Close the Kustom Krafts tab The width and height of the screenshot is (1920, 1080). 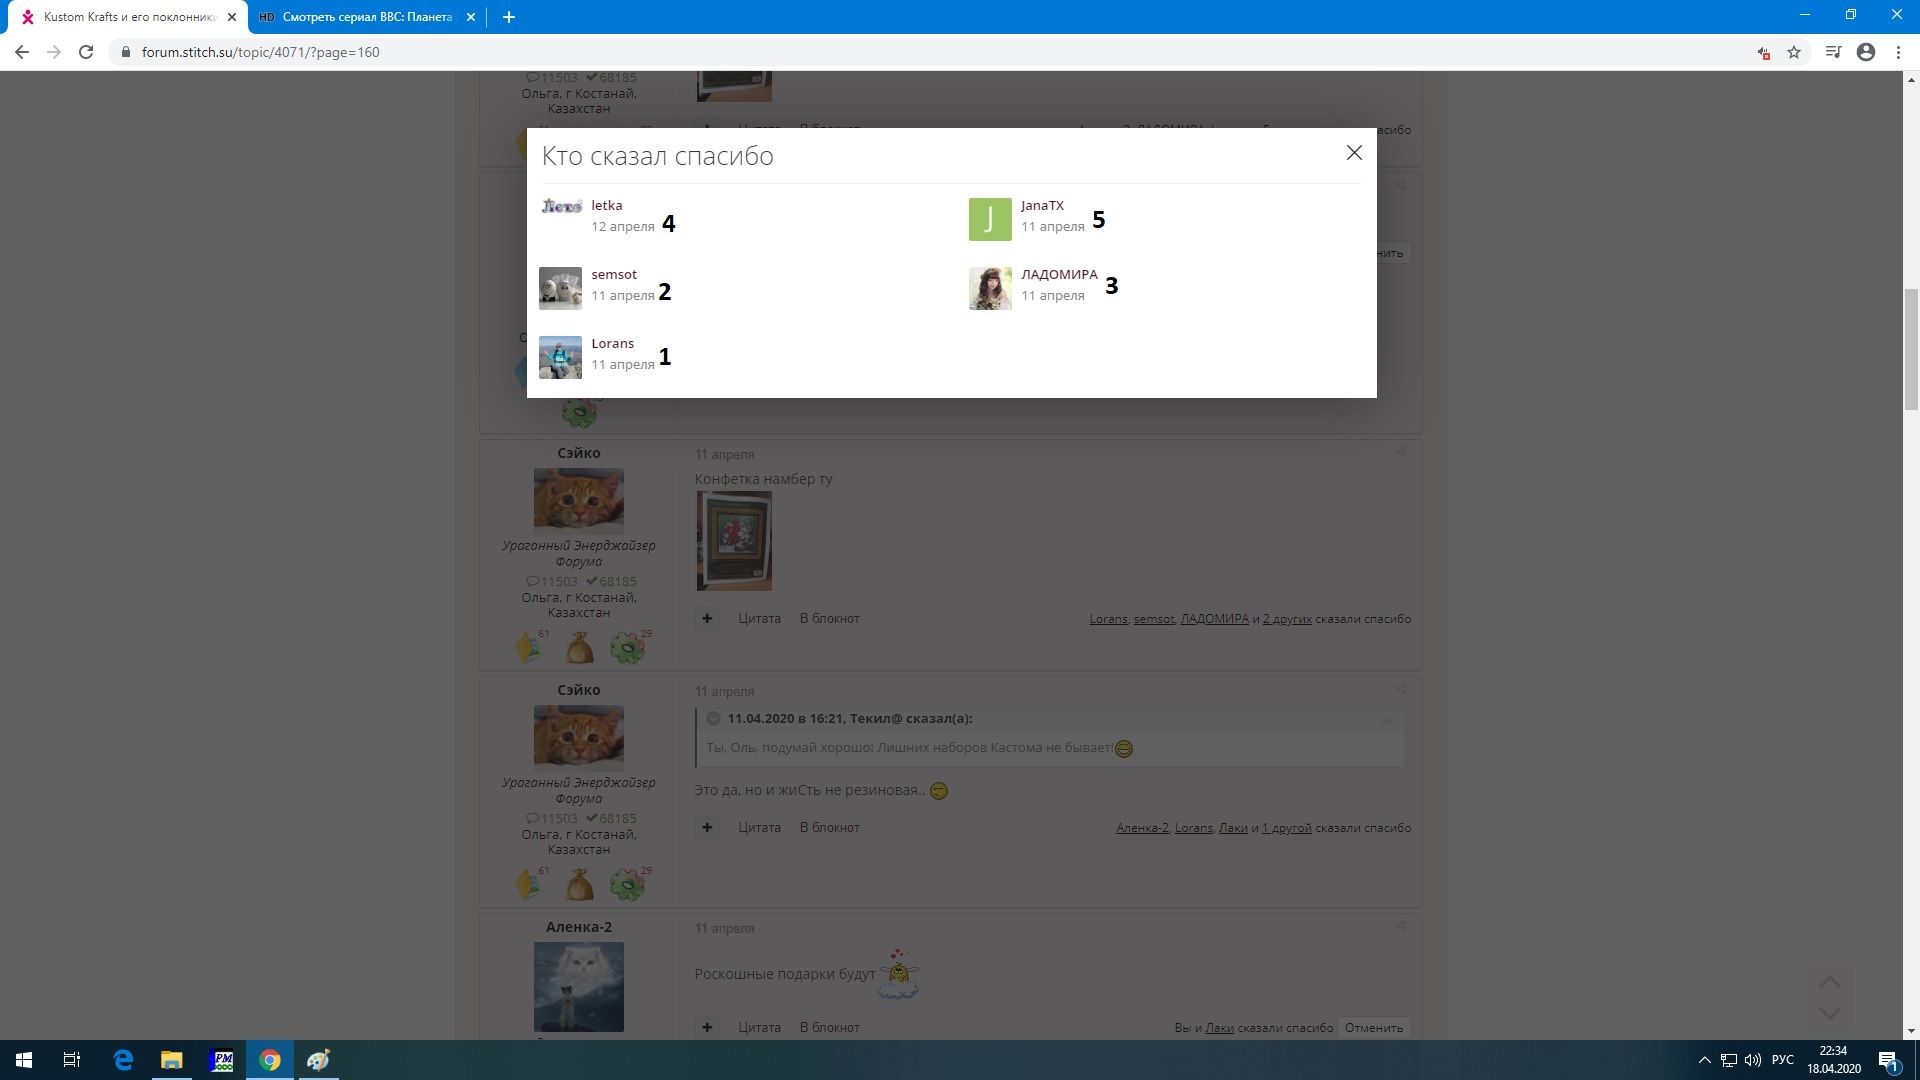point(231,17)
